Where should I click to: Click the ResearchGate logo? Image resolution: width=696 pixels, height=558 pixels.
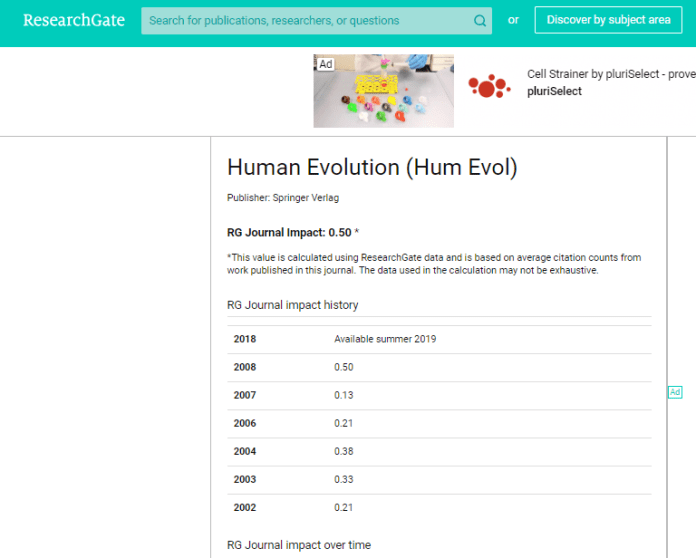pos(70,20)
